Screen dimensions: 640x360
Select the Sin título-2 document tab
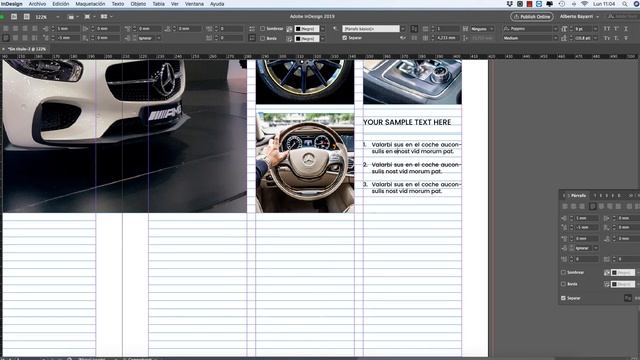[x=27, y=49]
